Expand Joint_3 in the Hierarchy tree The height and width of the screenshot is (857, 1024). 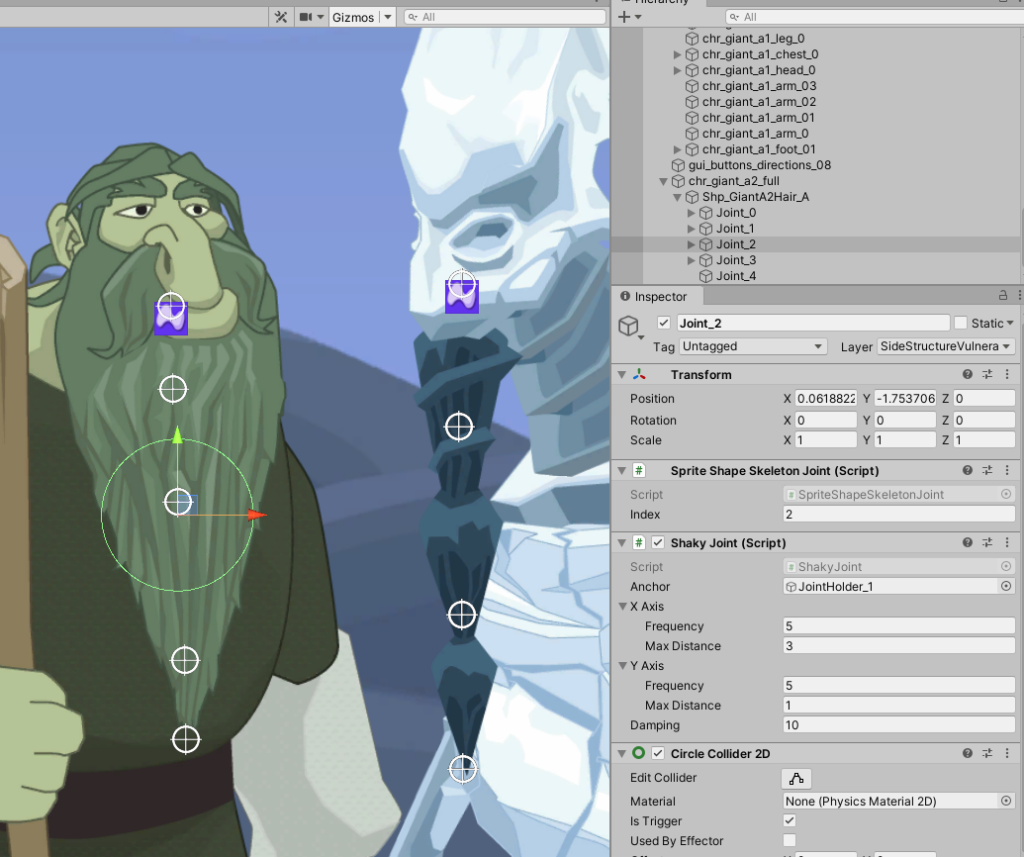coord(690,260)
